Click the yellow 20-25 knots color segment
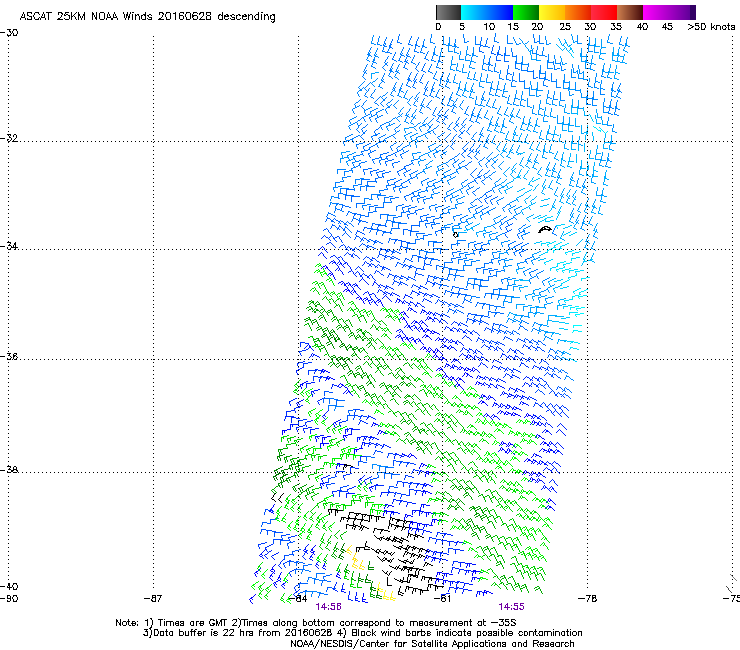Screen dimensions: 740x650 [x=552, y=12]
